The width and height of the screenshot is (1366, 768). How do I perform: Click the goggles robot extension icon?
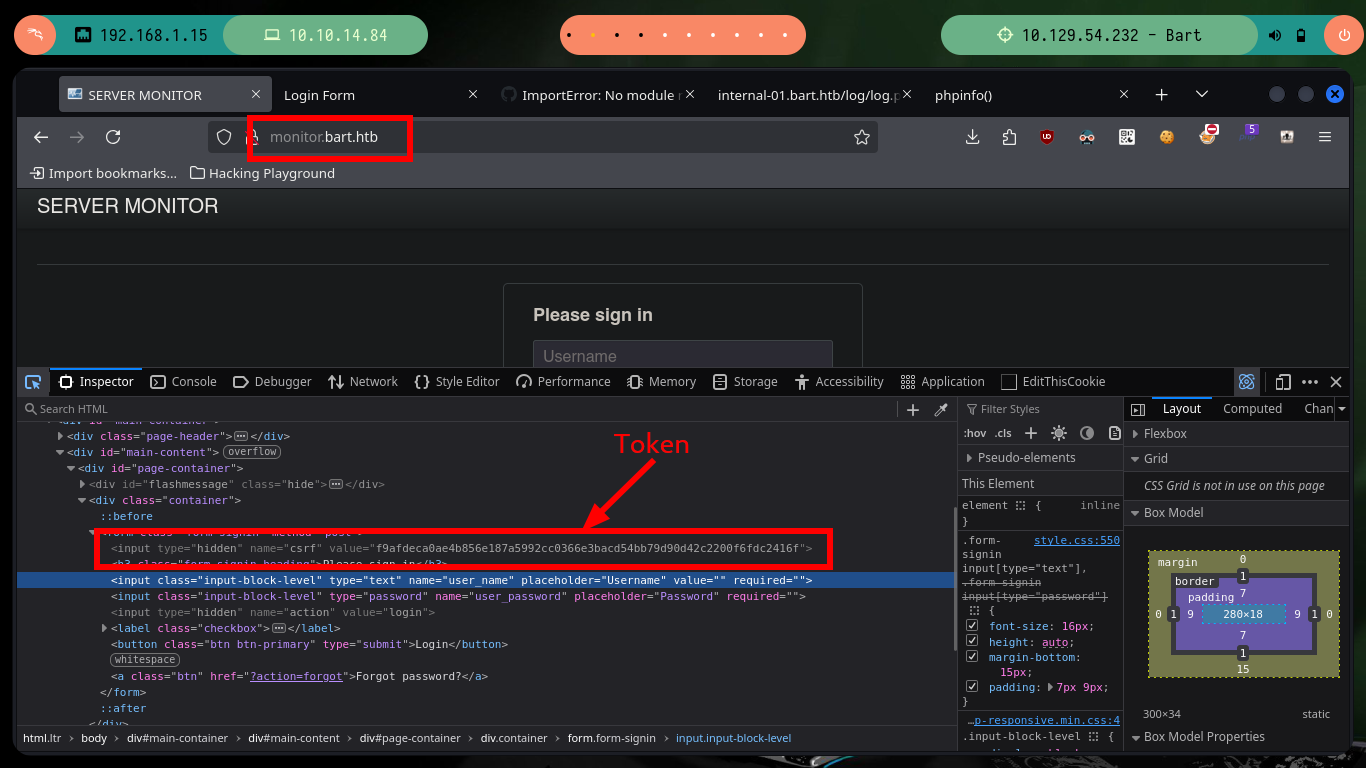click(1087, 137)
